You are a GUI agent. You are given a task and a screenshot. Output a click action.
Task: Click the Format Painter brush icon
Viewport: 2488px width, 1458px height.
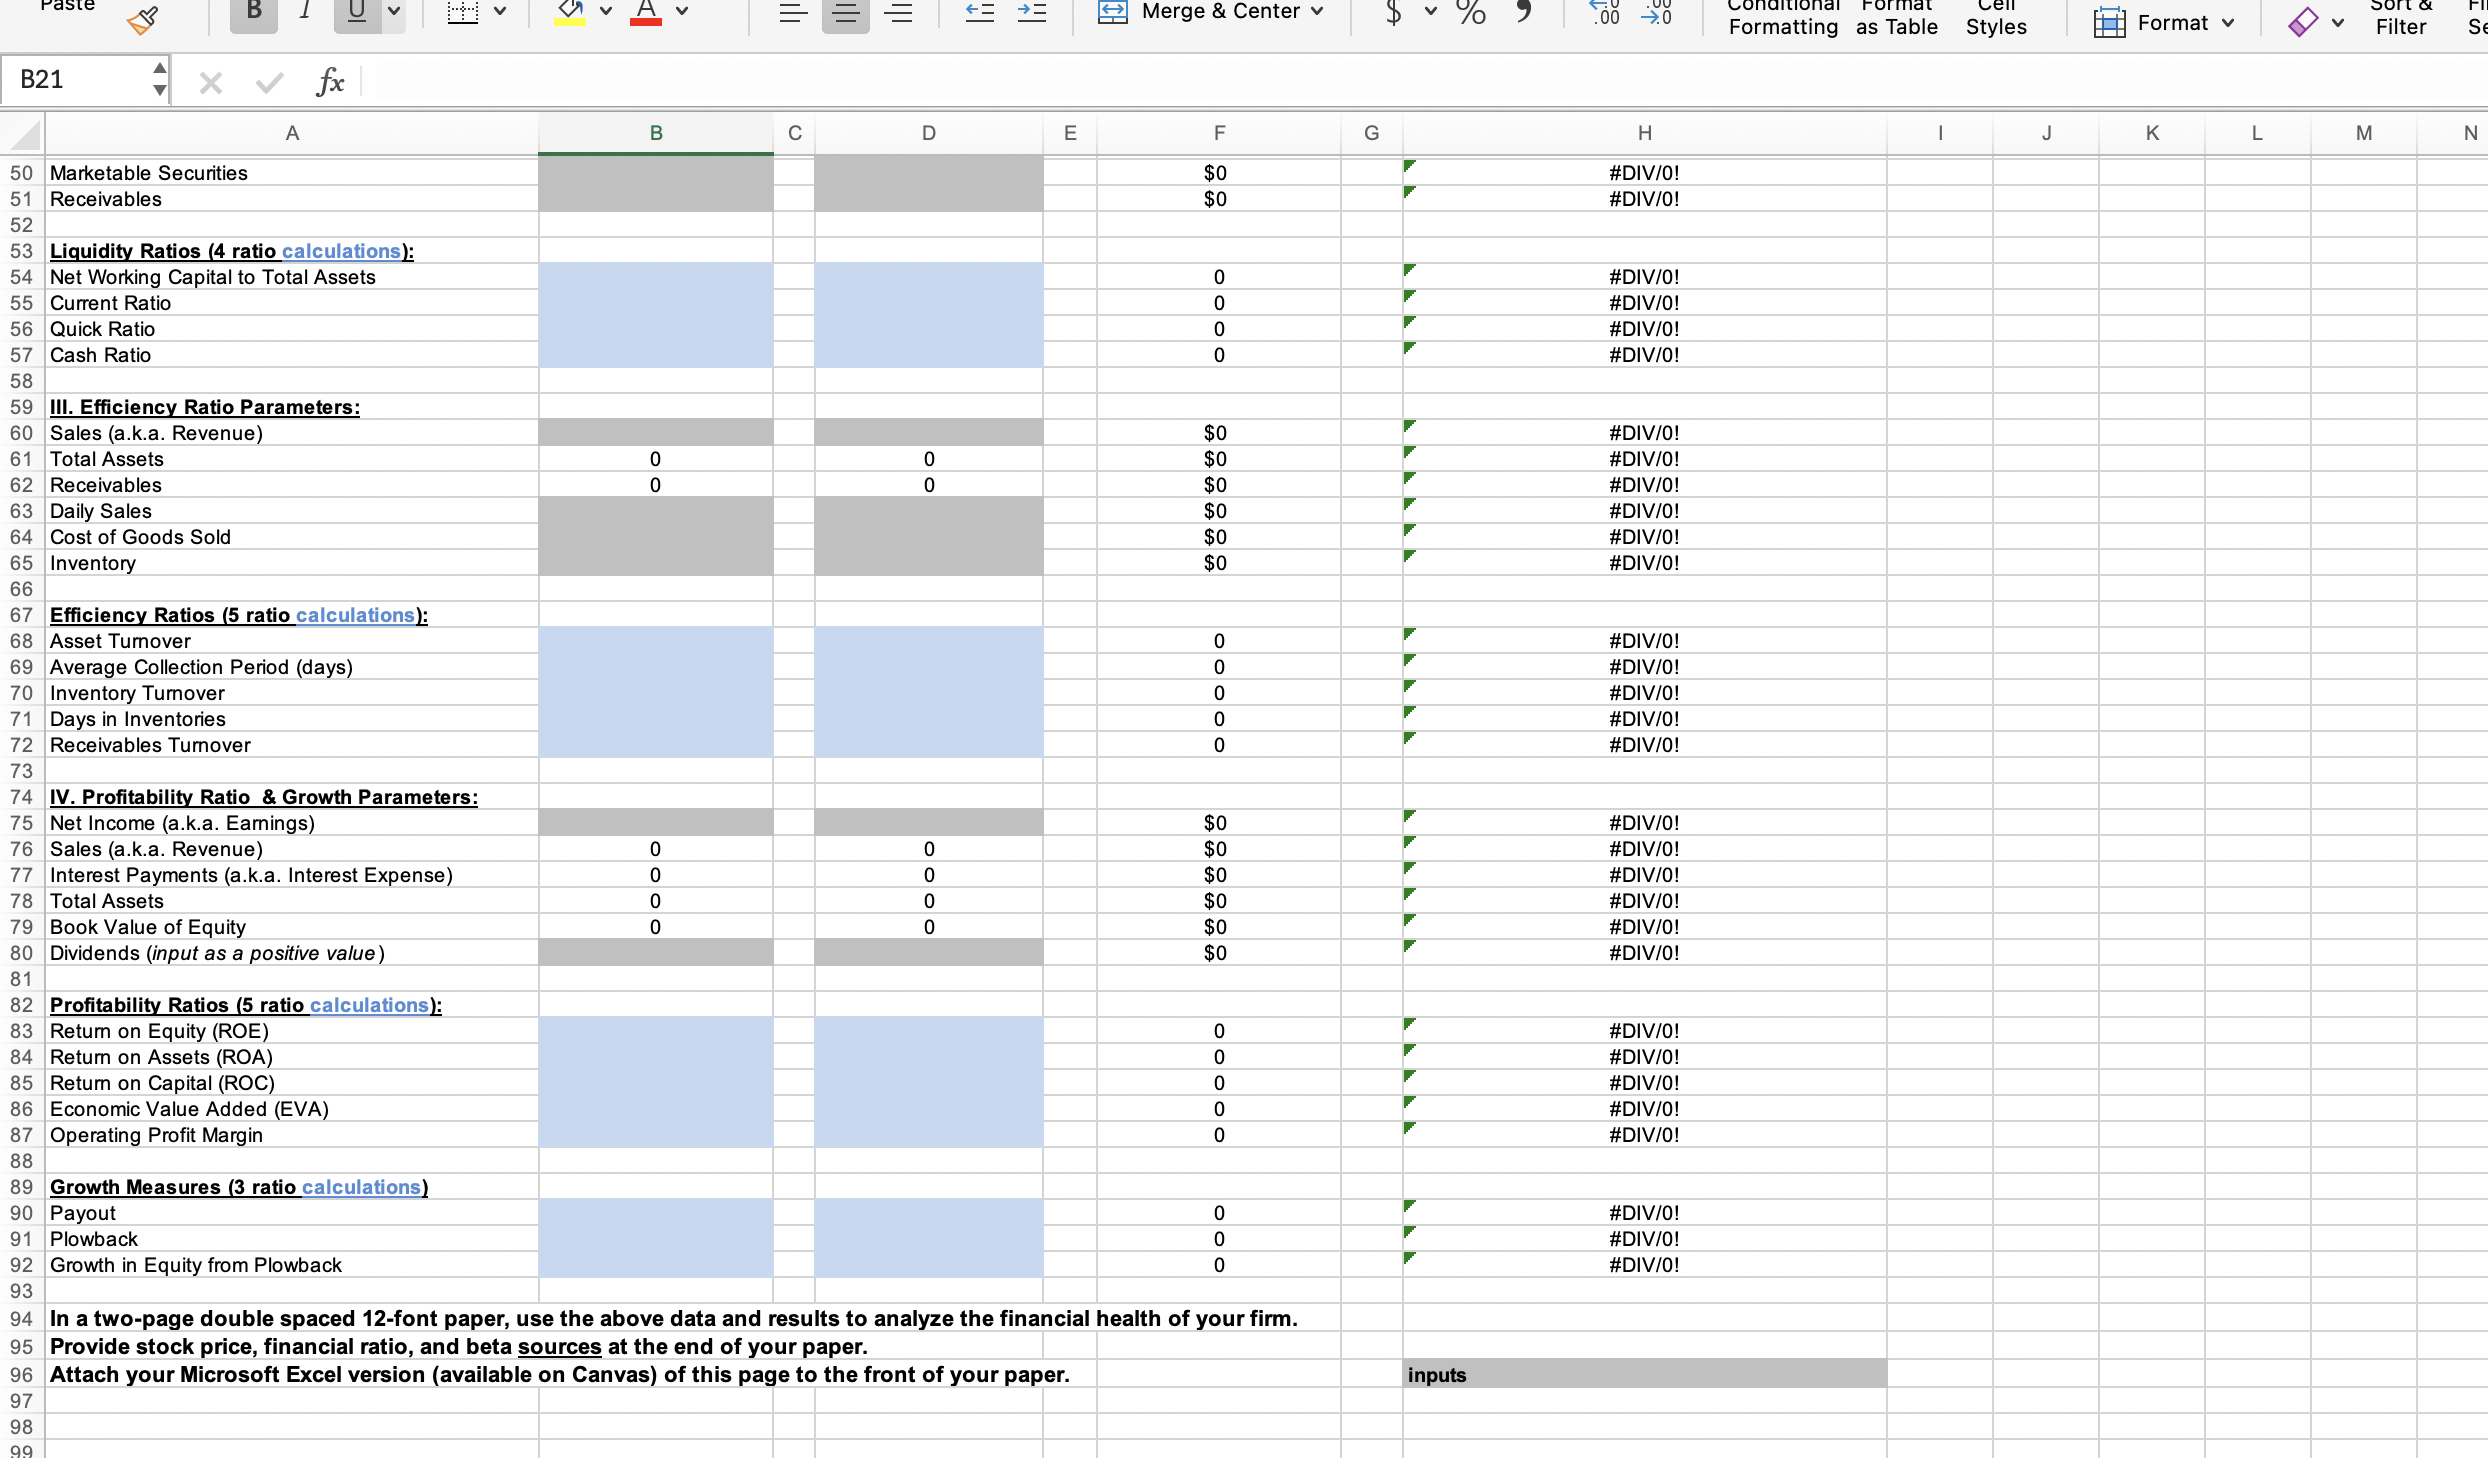[x=143, y=19]
